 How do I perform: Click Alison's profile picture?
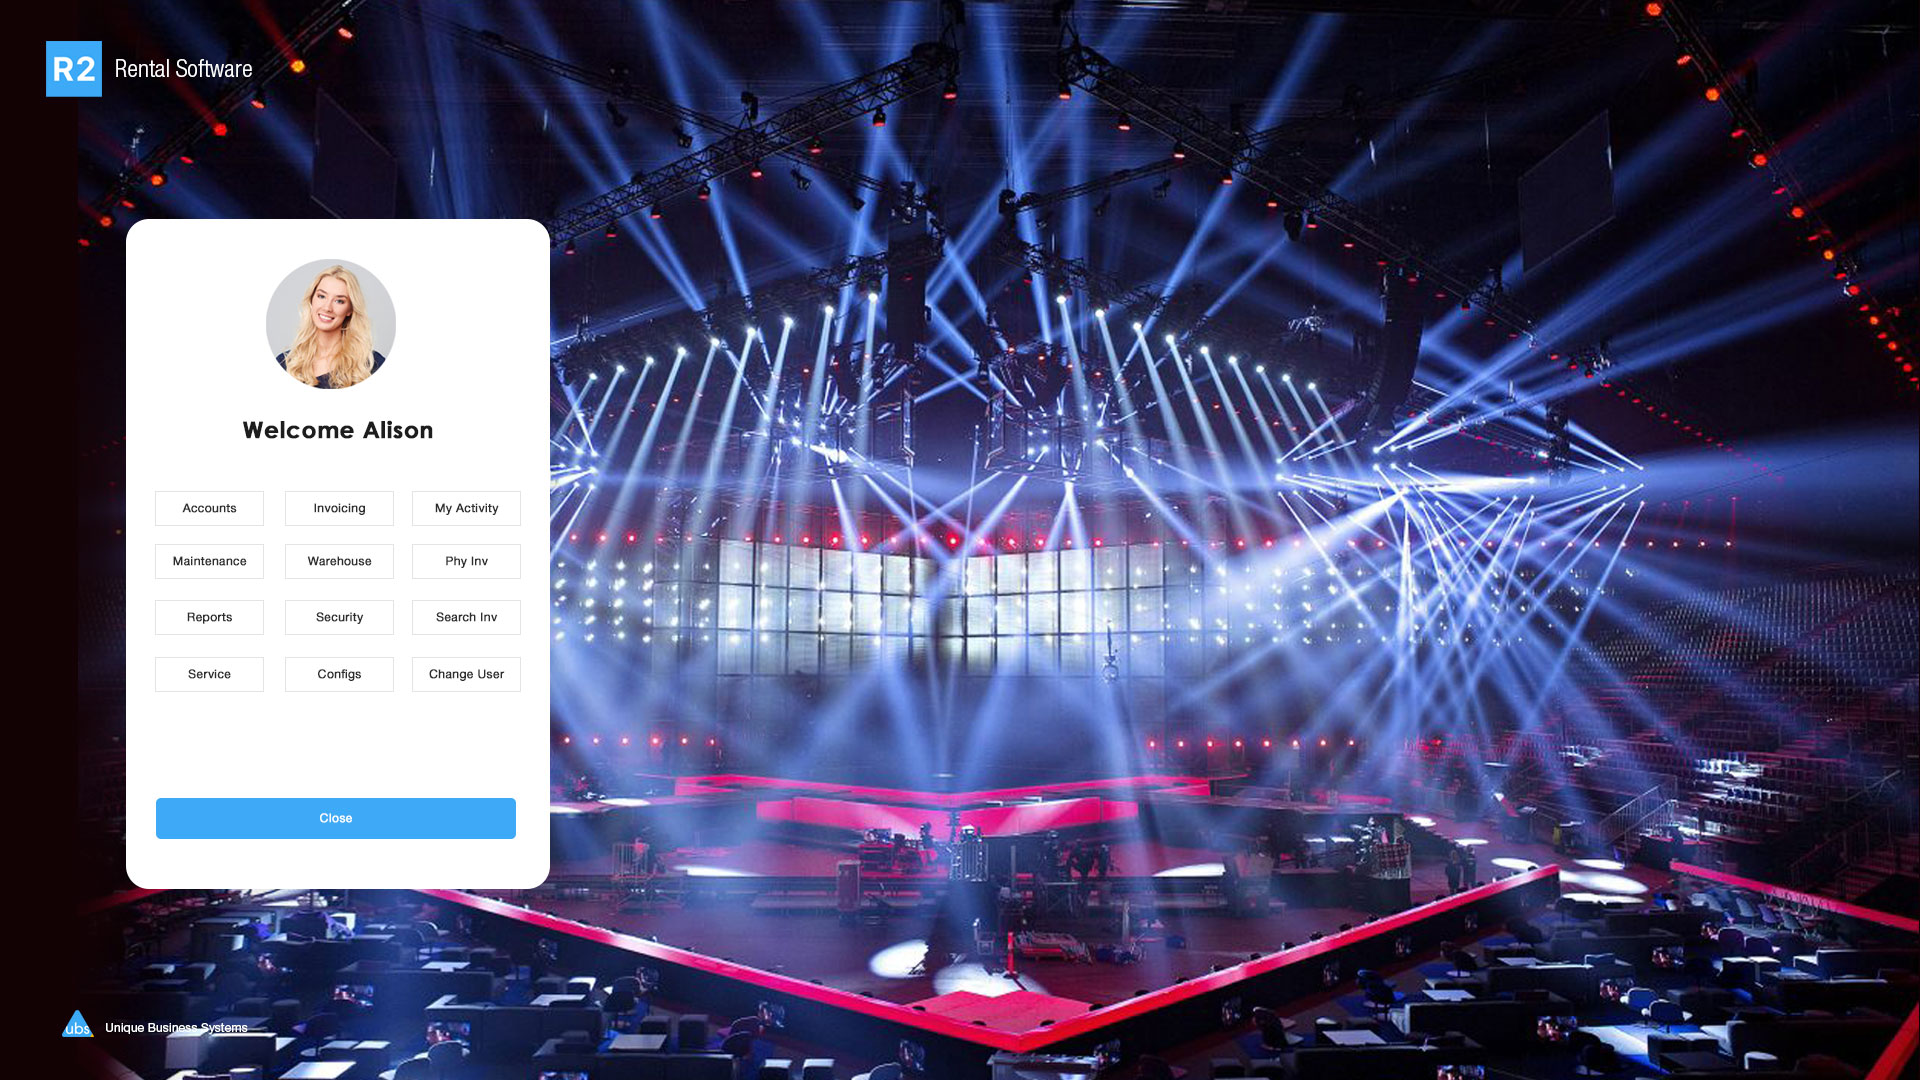tap(331, 324)
